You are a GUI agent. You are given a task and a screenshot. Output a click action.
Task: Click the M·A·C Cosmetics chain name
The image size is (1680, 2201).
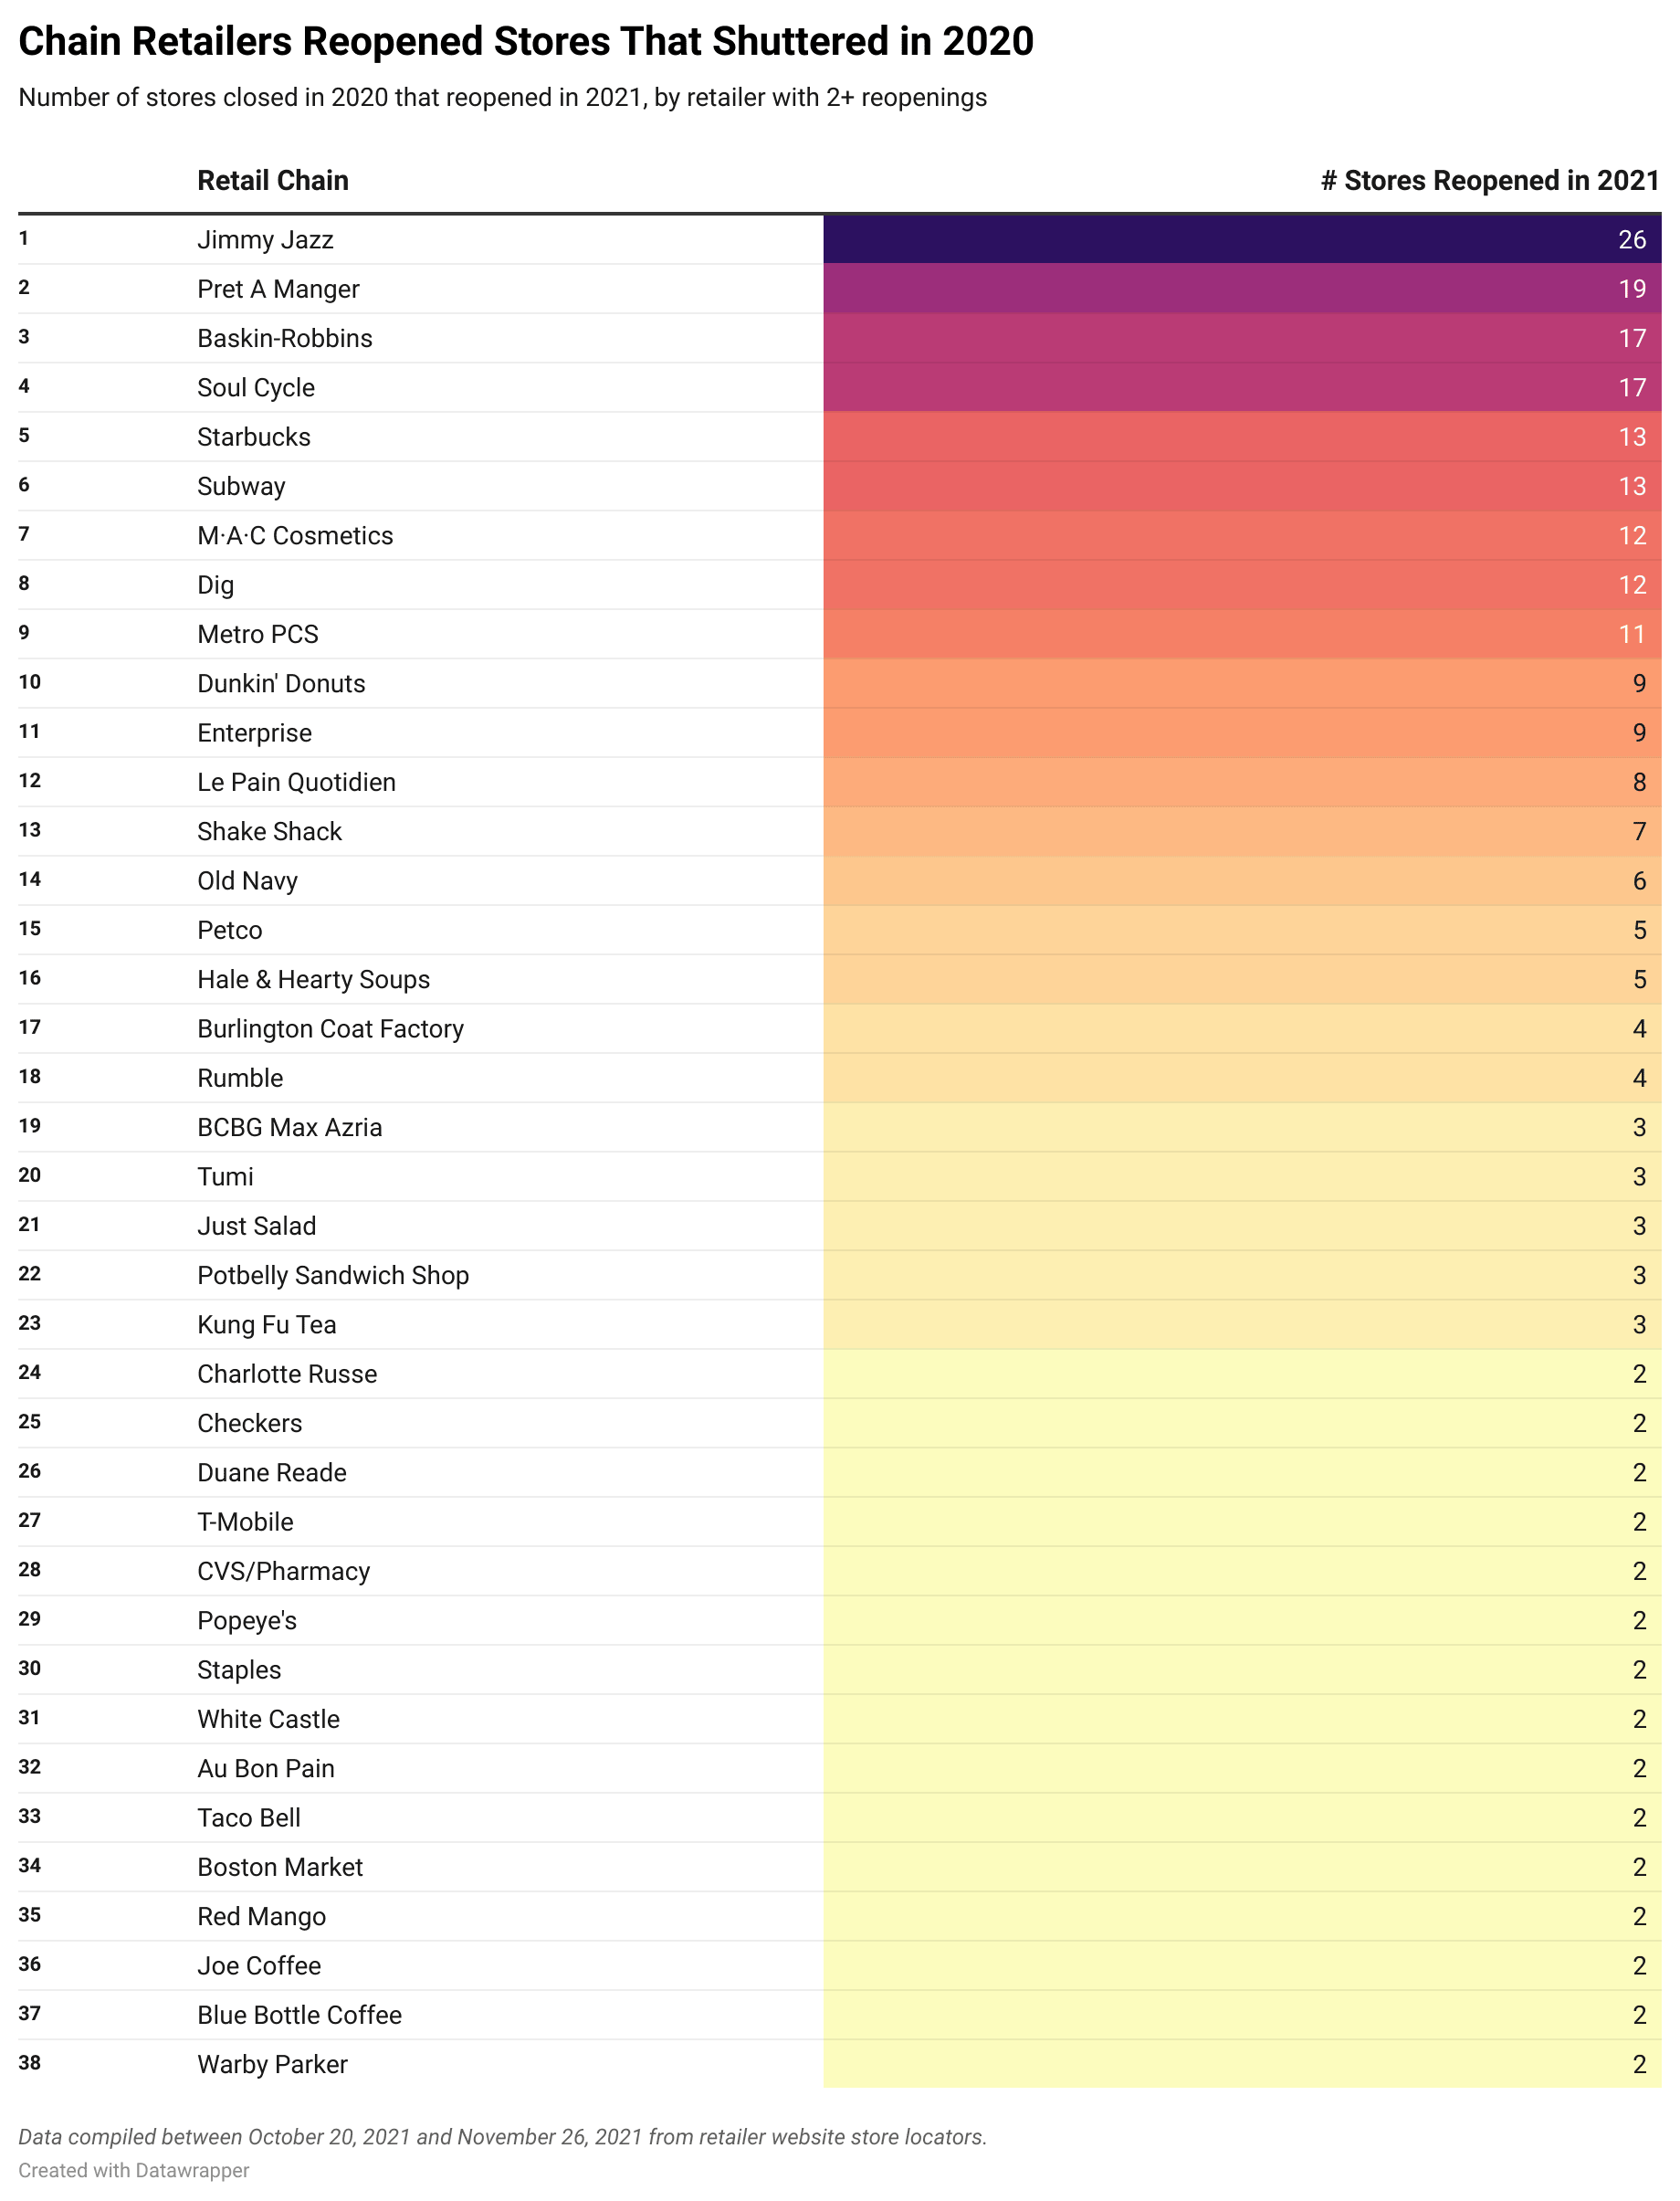click(x=295, y=536)
